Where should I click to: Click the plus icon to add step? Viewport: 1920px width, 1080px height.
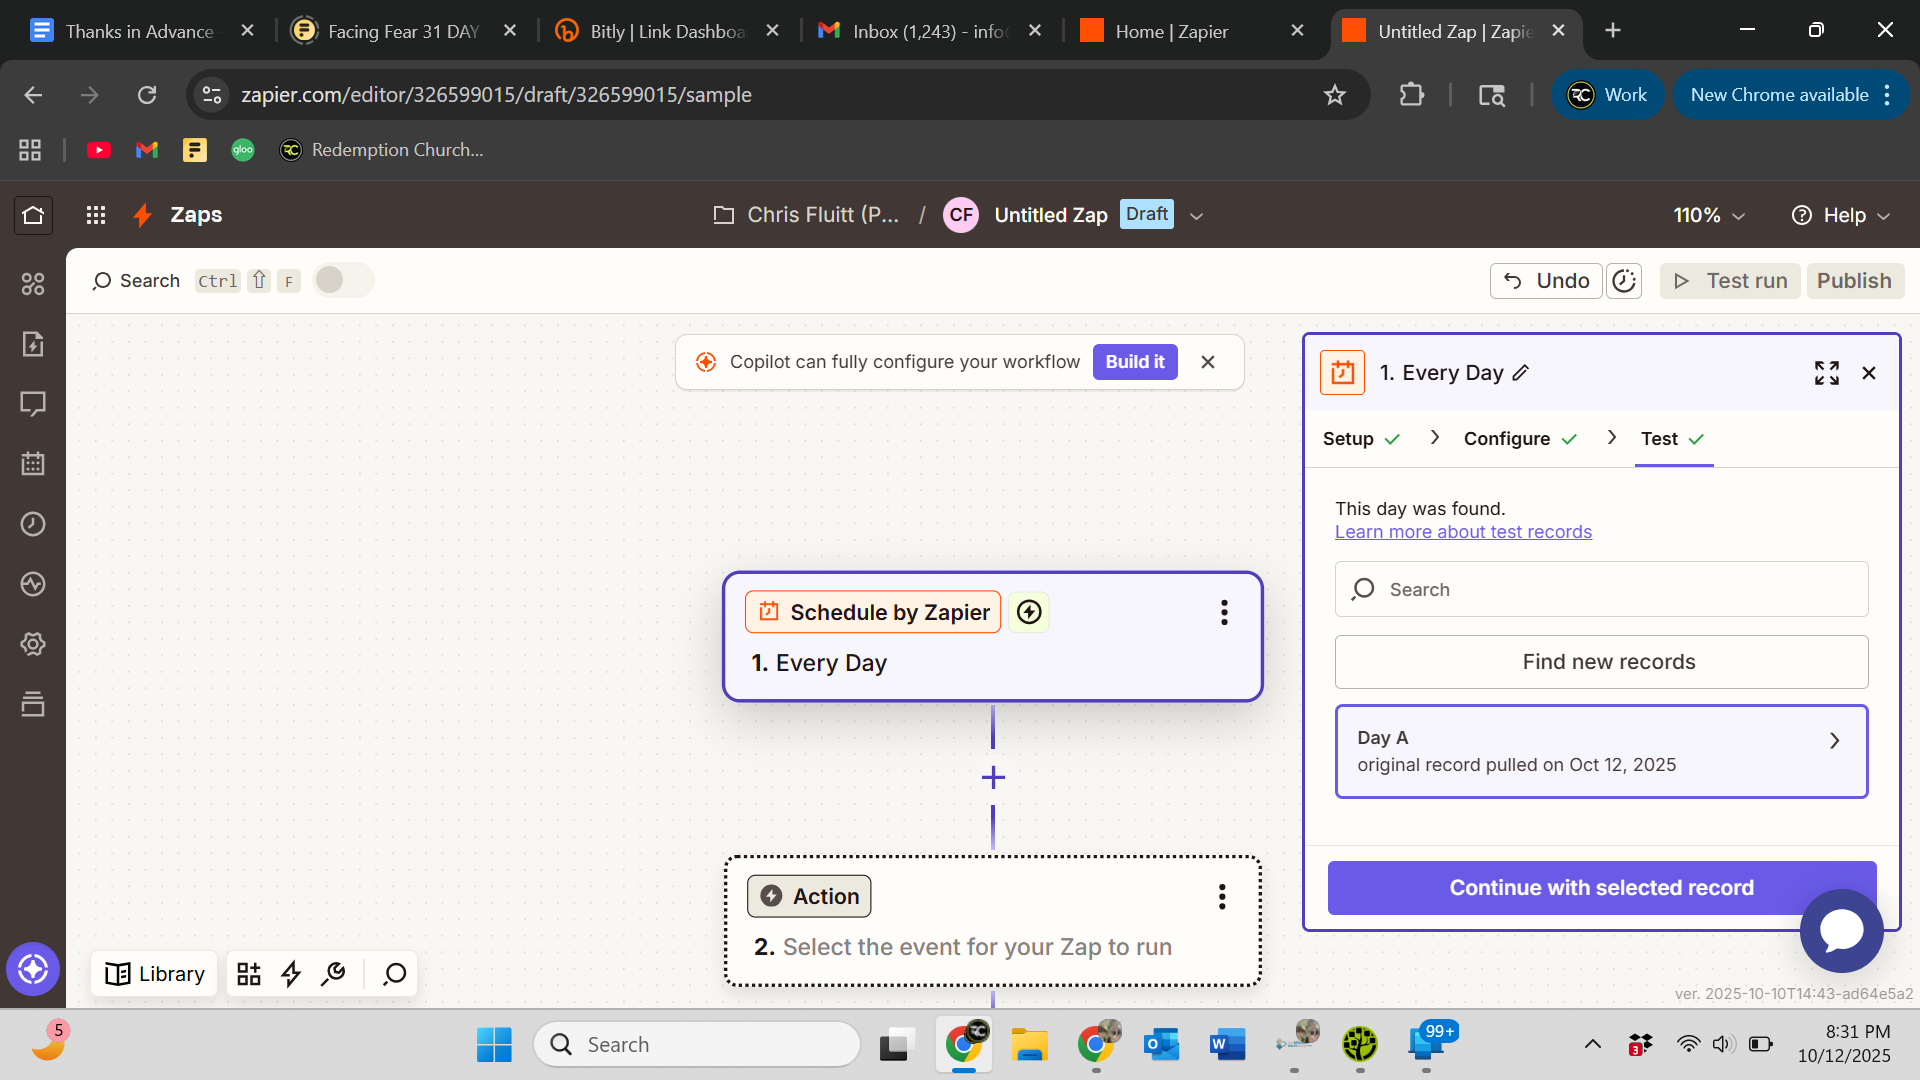tap(993, 778)
